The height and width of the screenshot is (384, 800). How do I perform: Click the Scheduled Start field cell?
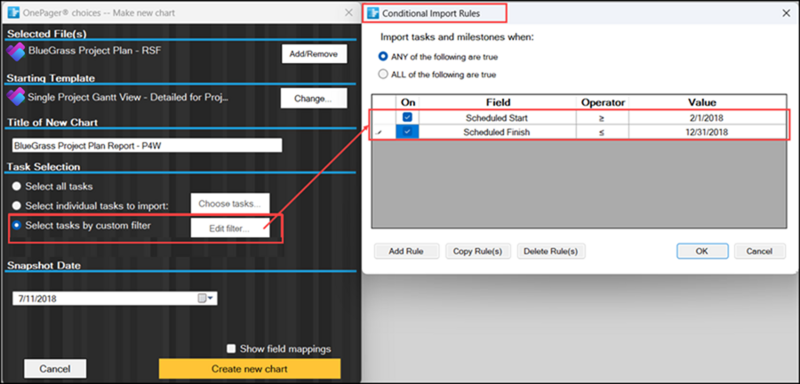point(497,118)
